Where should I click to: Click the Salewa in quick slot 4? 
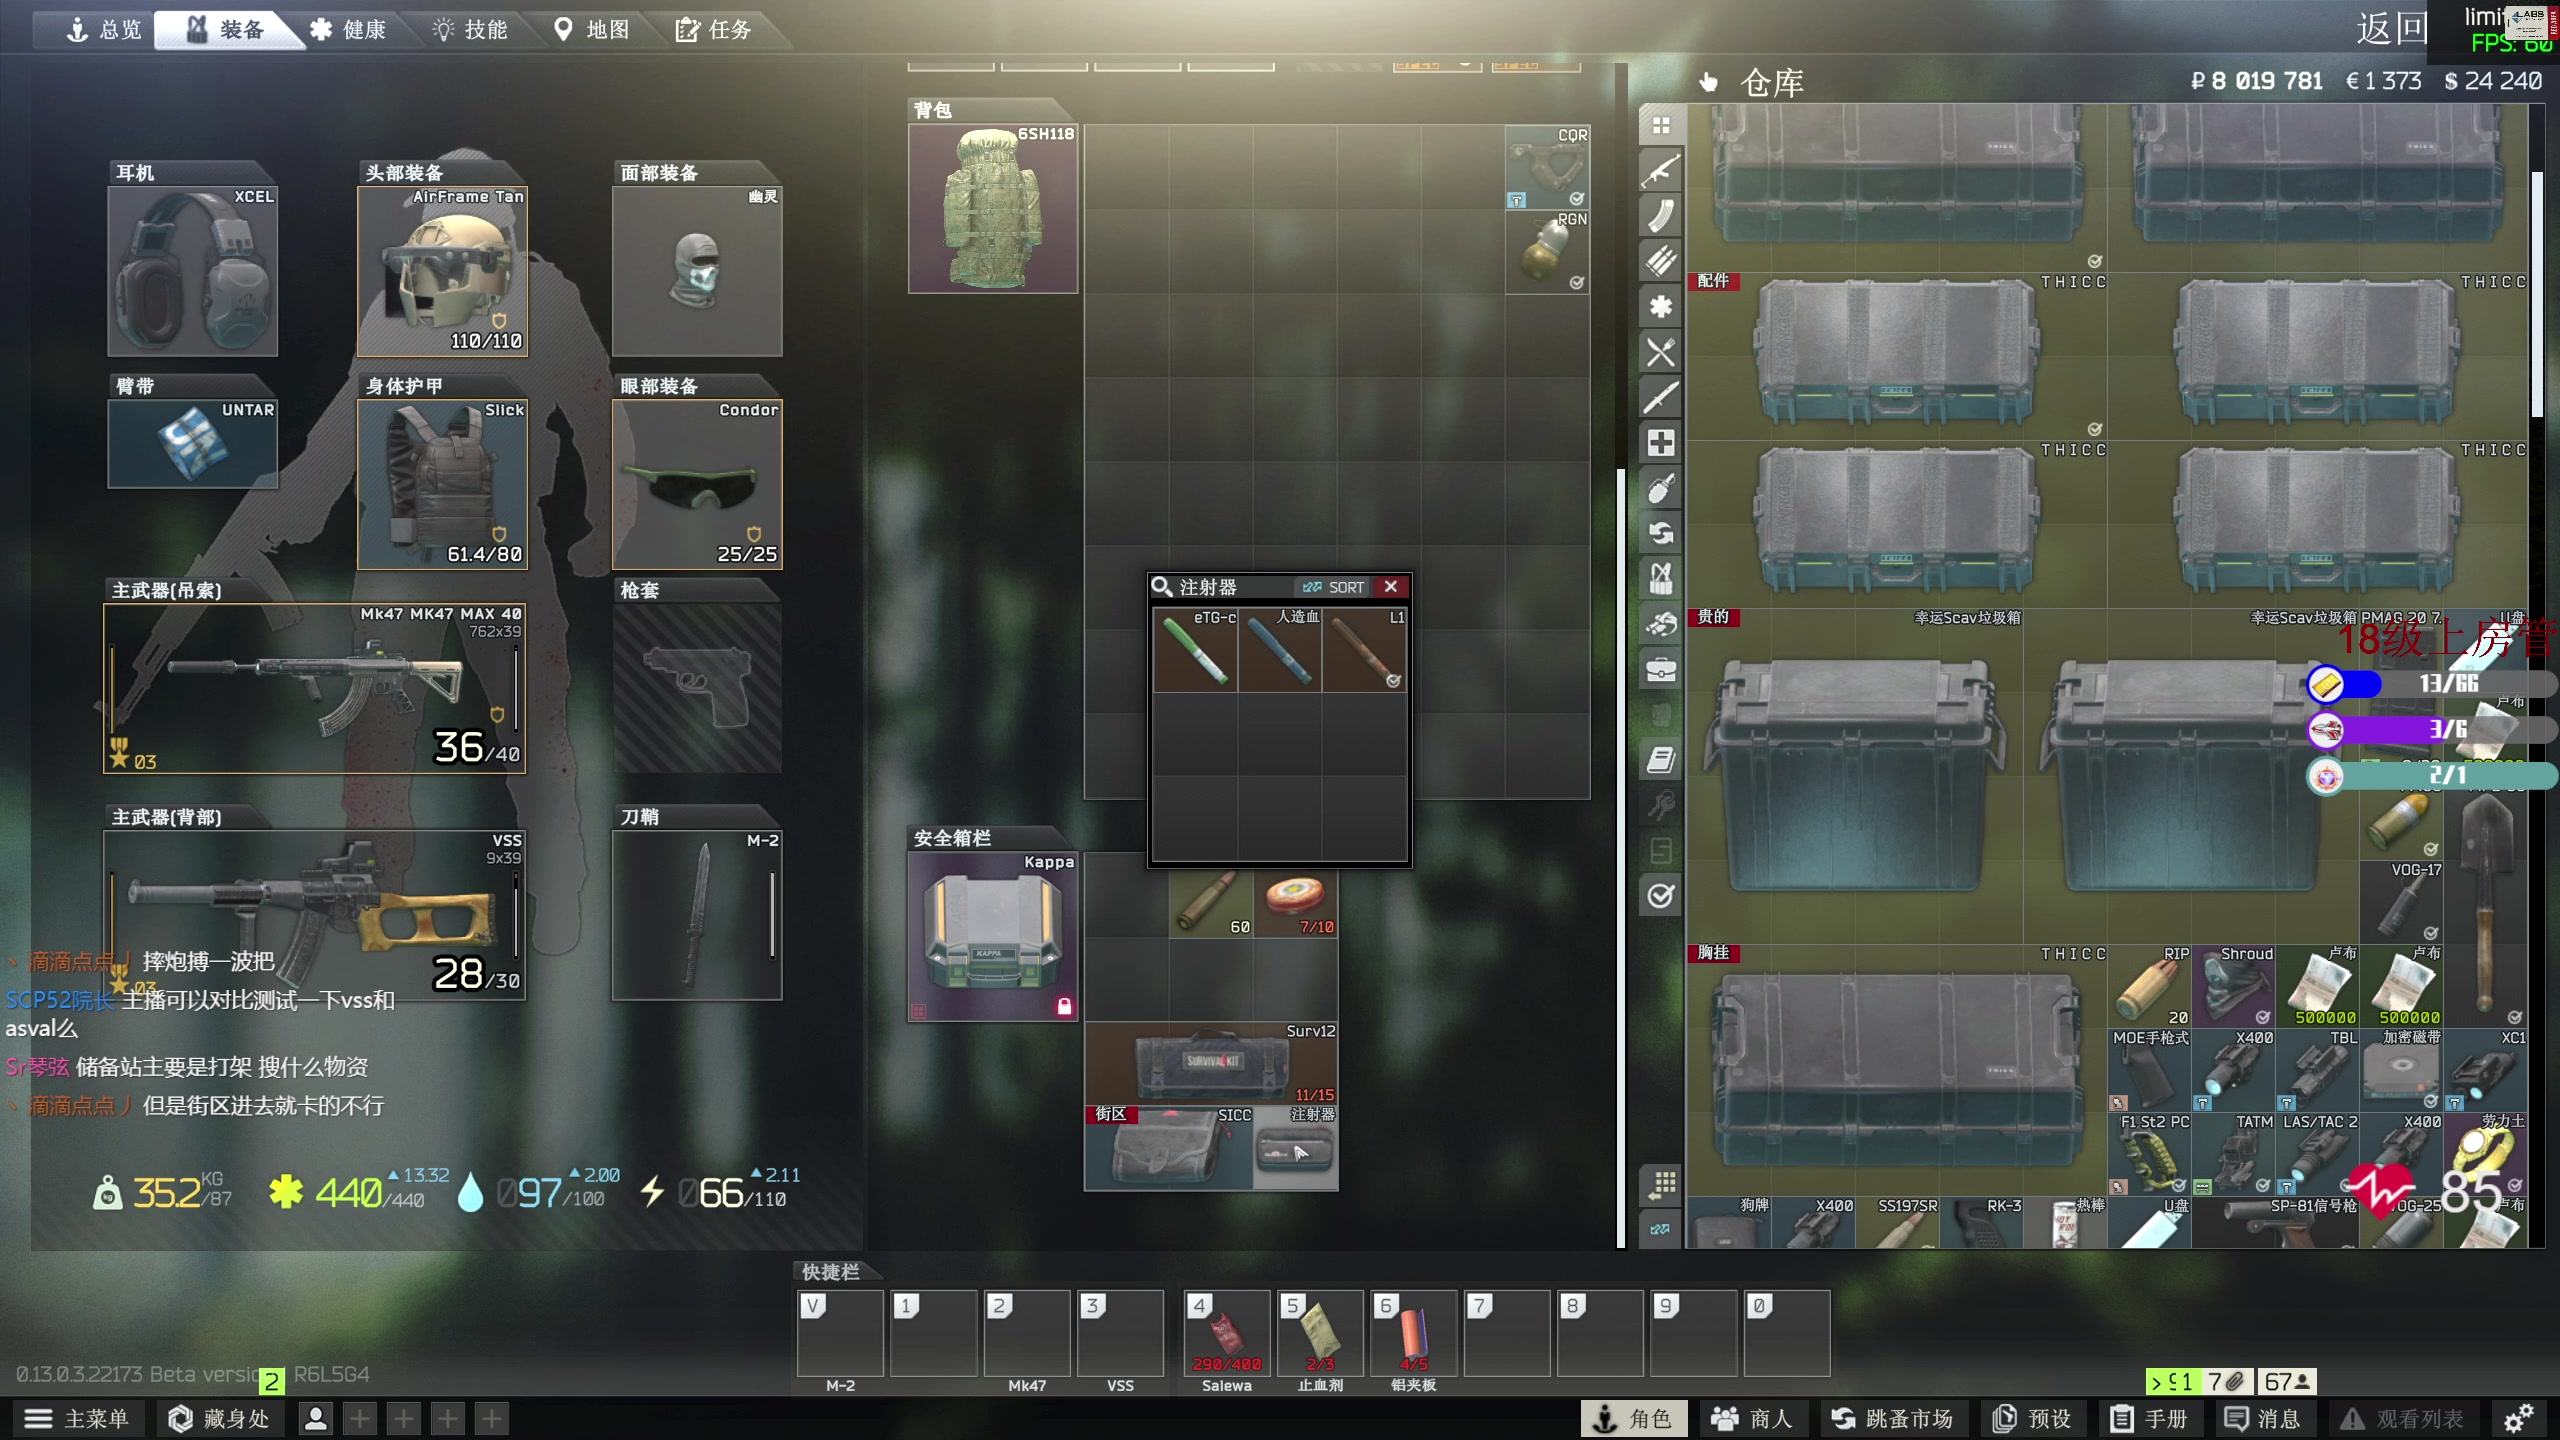click(x=1226, y=1334)
